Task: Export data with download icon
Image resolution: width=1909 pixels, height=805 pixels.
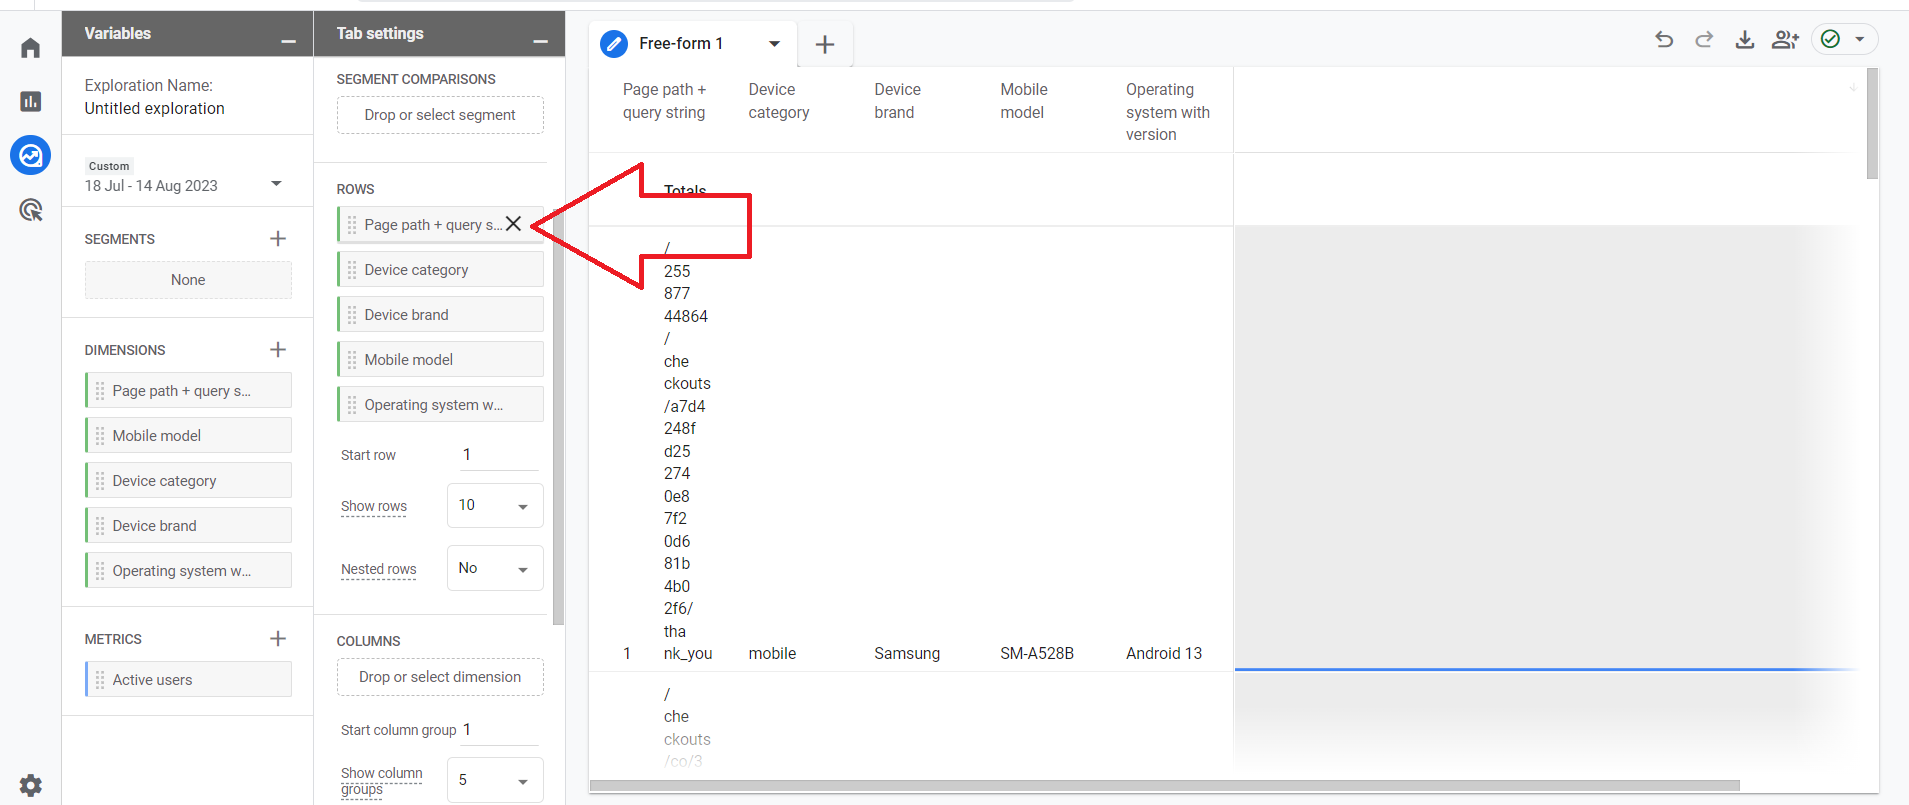Action: tap(1744, 39)
